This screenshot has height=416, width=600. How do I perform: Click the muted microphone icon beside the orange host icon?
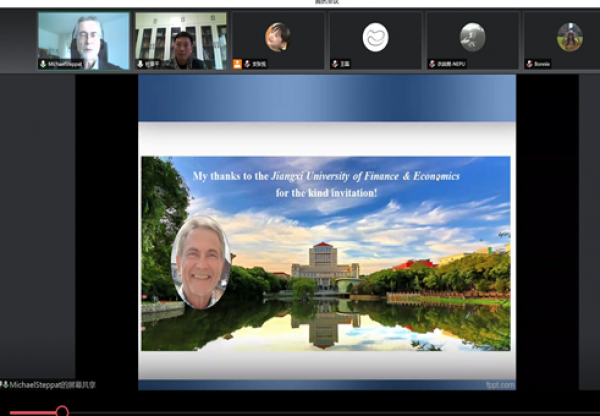point(247,64)
